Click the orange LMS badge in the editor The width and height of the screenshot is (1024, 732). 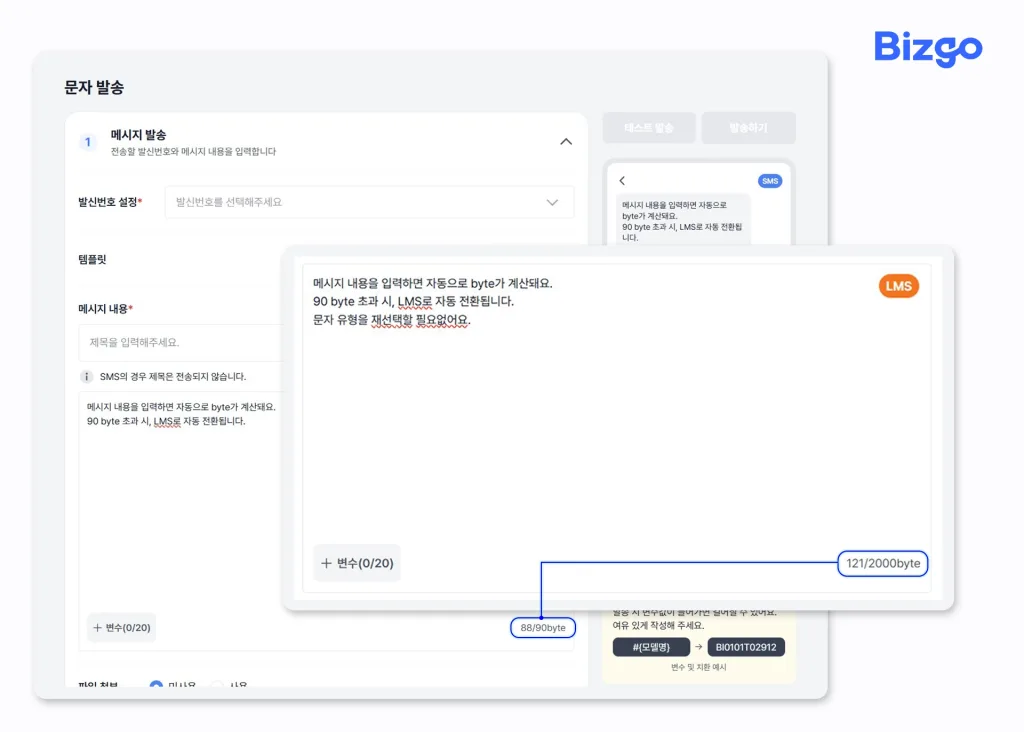pos(897,286)
